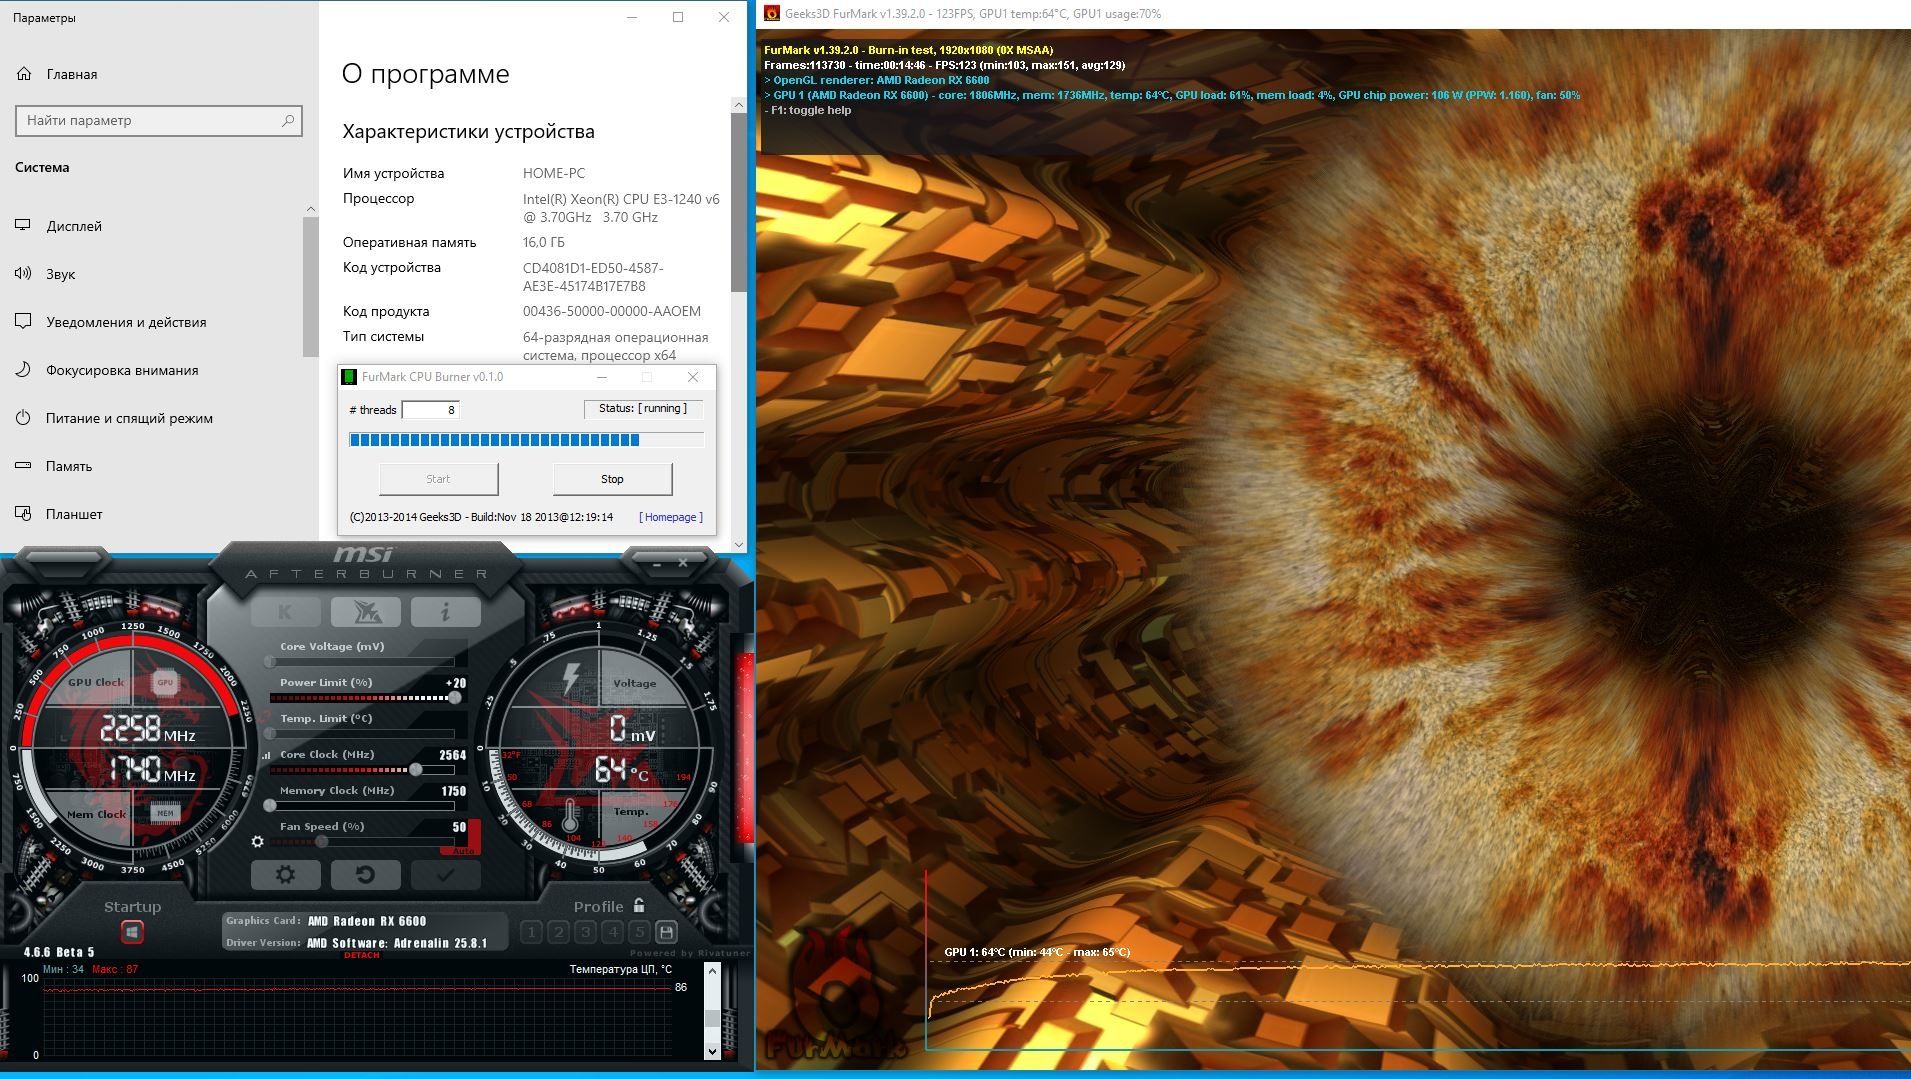Open Afterburner settings gear button
The image size is (1911, 1079).
click(x=285, y=875)
